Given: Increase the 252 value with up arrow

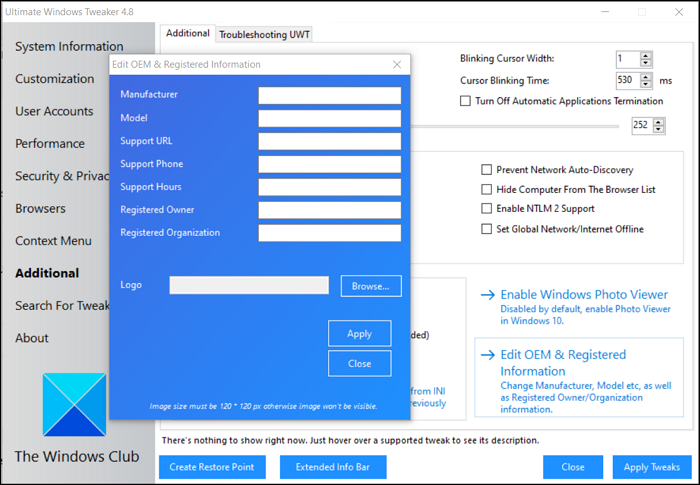Looking at the screenshot, I should click(658, 122).
